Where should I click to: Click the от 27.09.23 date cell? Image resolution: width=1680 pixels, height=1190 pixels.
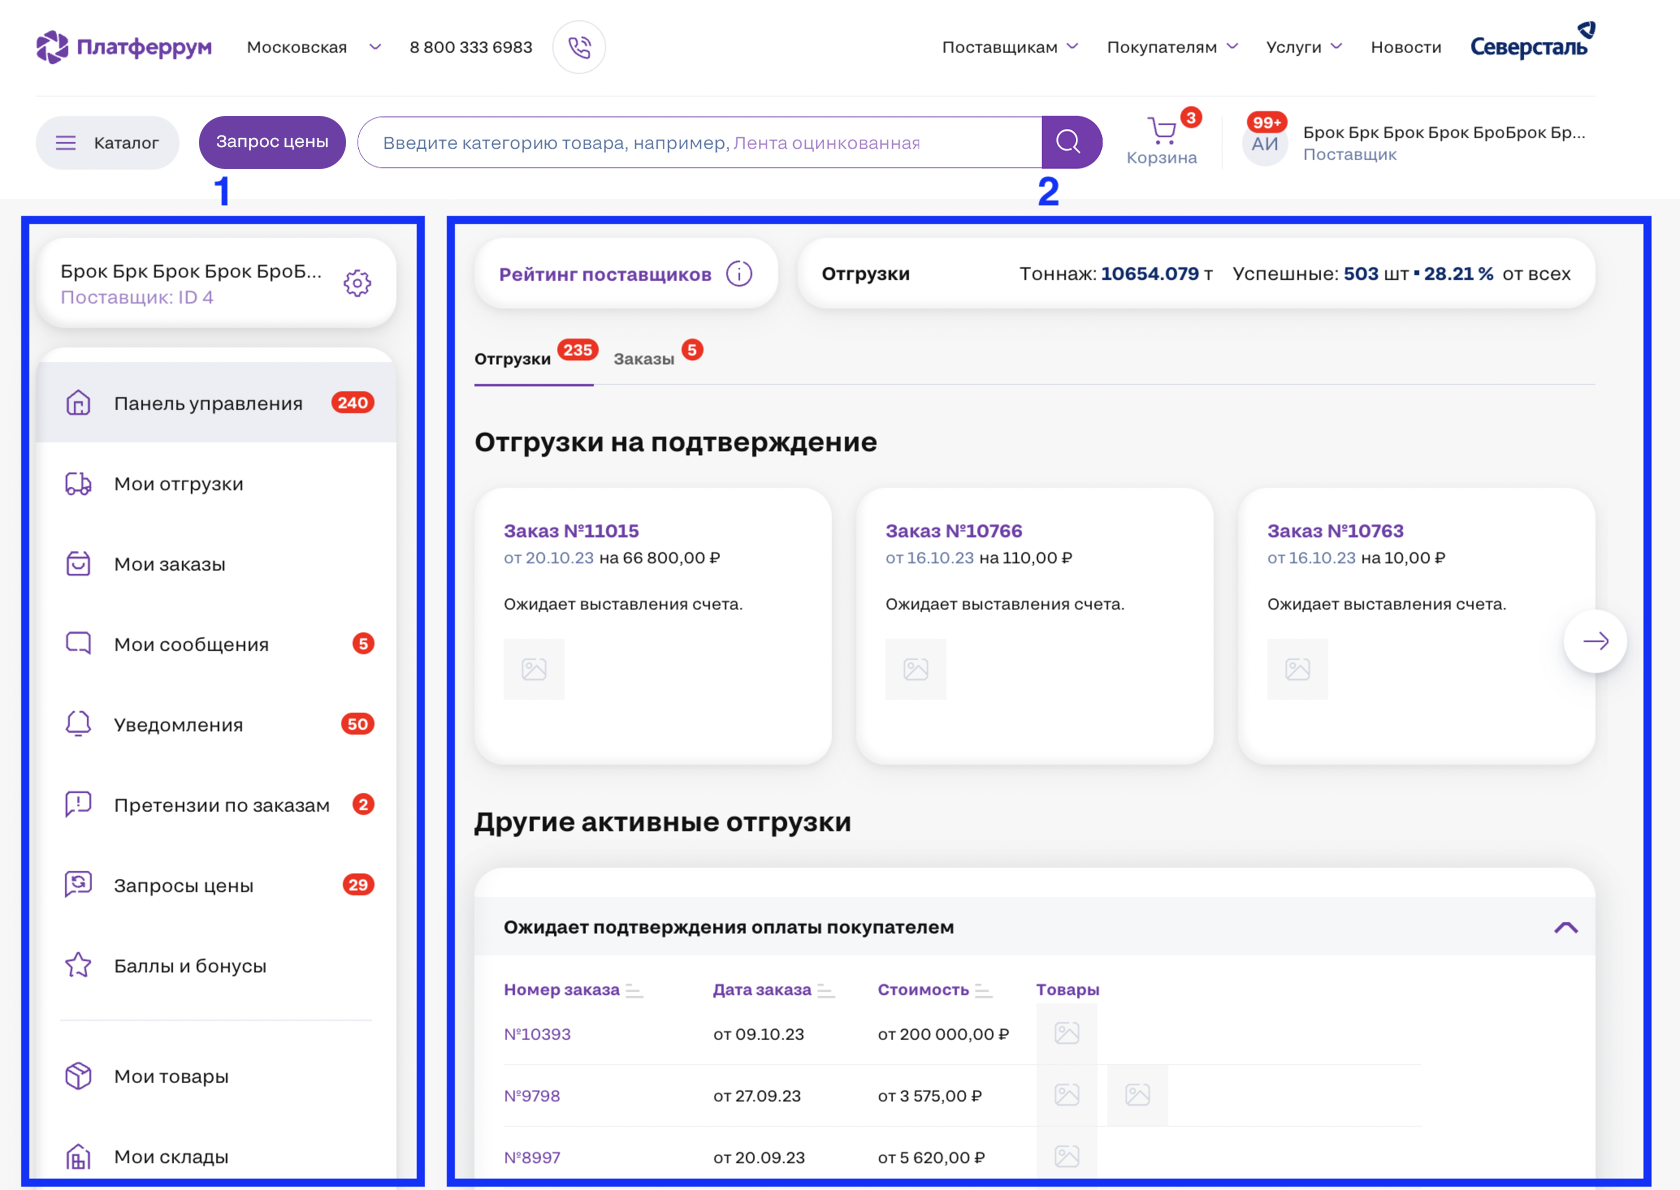coord(757,1096)
